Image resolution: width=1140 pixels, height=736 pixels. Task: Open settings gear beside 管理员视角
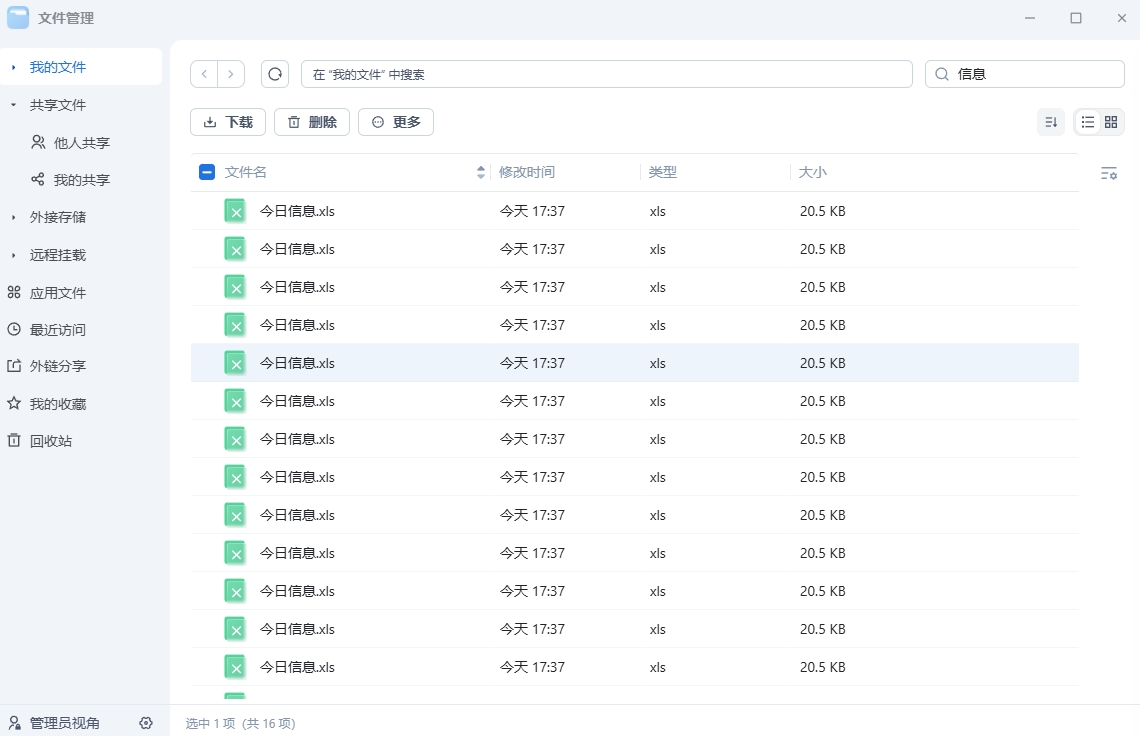(x=146, y=723)
